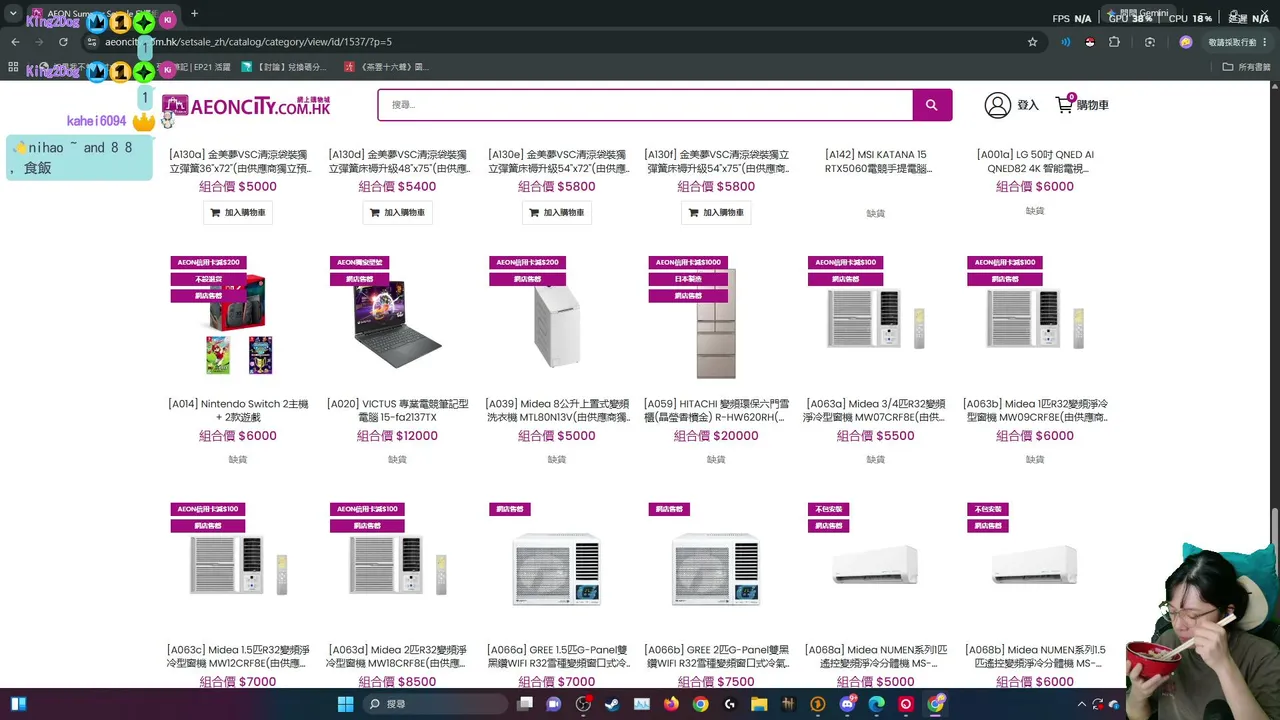Open the HITACHI six-door fridge image

tap(716, 323)
